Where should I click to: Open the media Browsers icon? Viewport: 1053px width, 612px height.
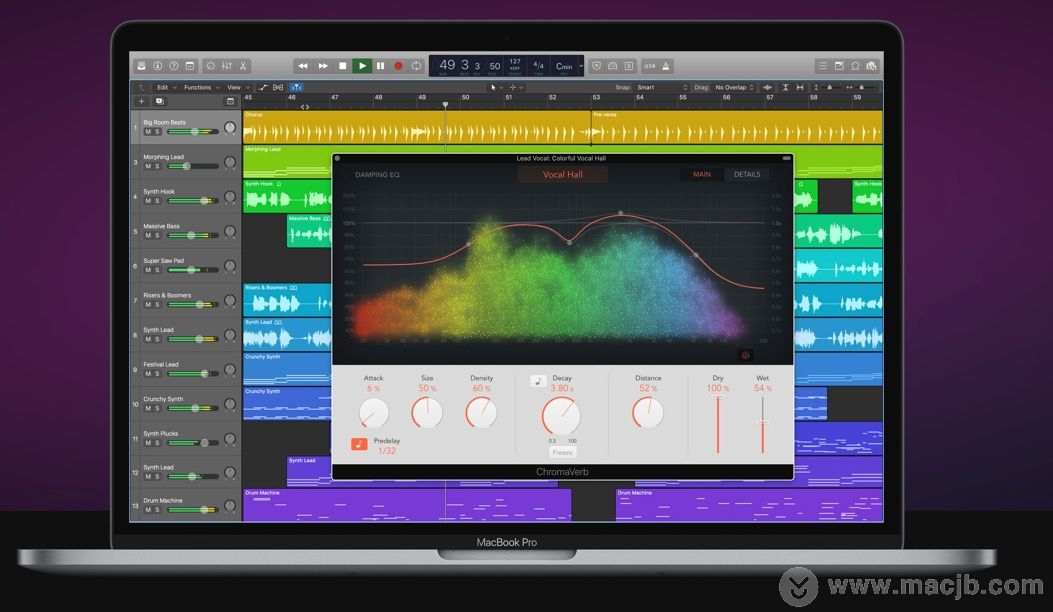tap(872, 66)
